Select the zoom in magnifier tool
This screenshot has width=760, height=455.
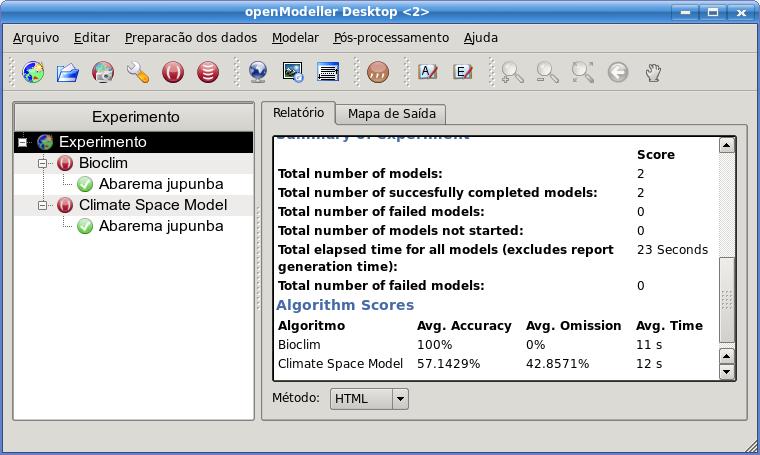pyautogui.click(x=512, y=73)
